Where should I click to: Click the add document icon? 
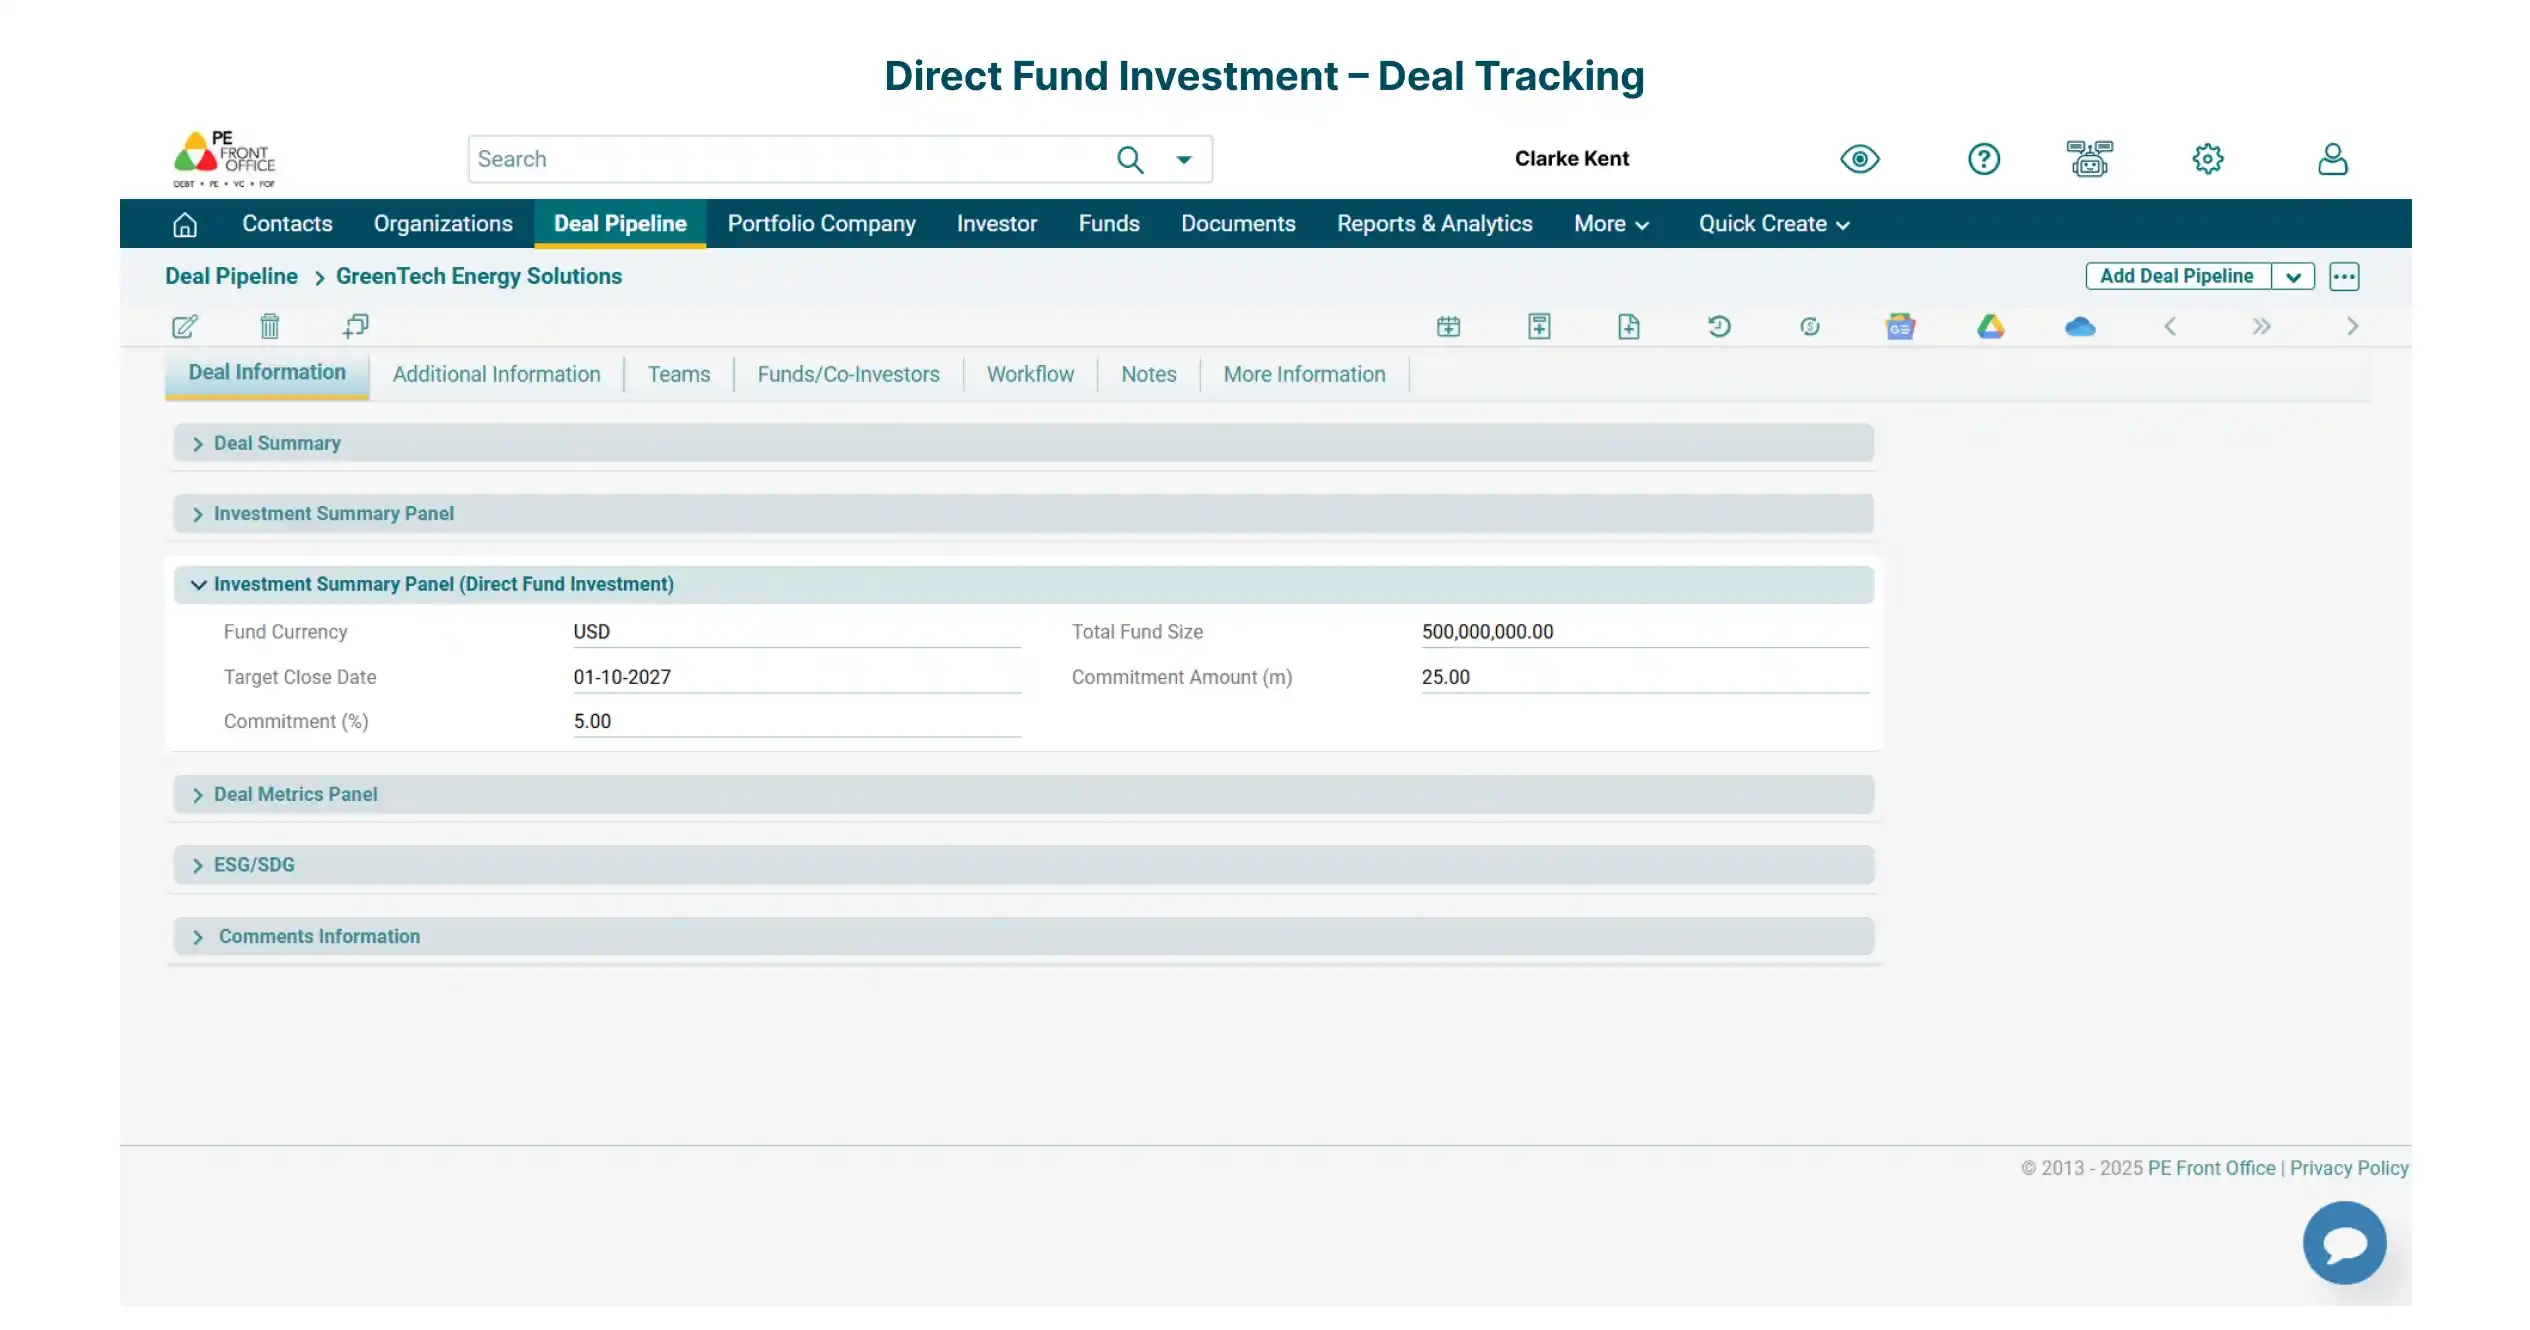[x=1629, y=327]
